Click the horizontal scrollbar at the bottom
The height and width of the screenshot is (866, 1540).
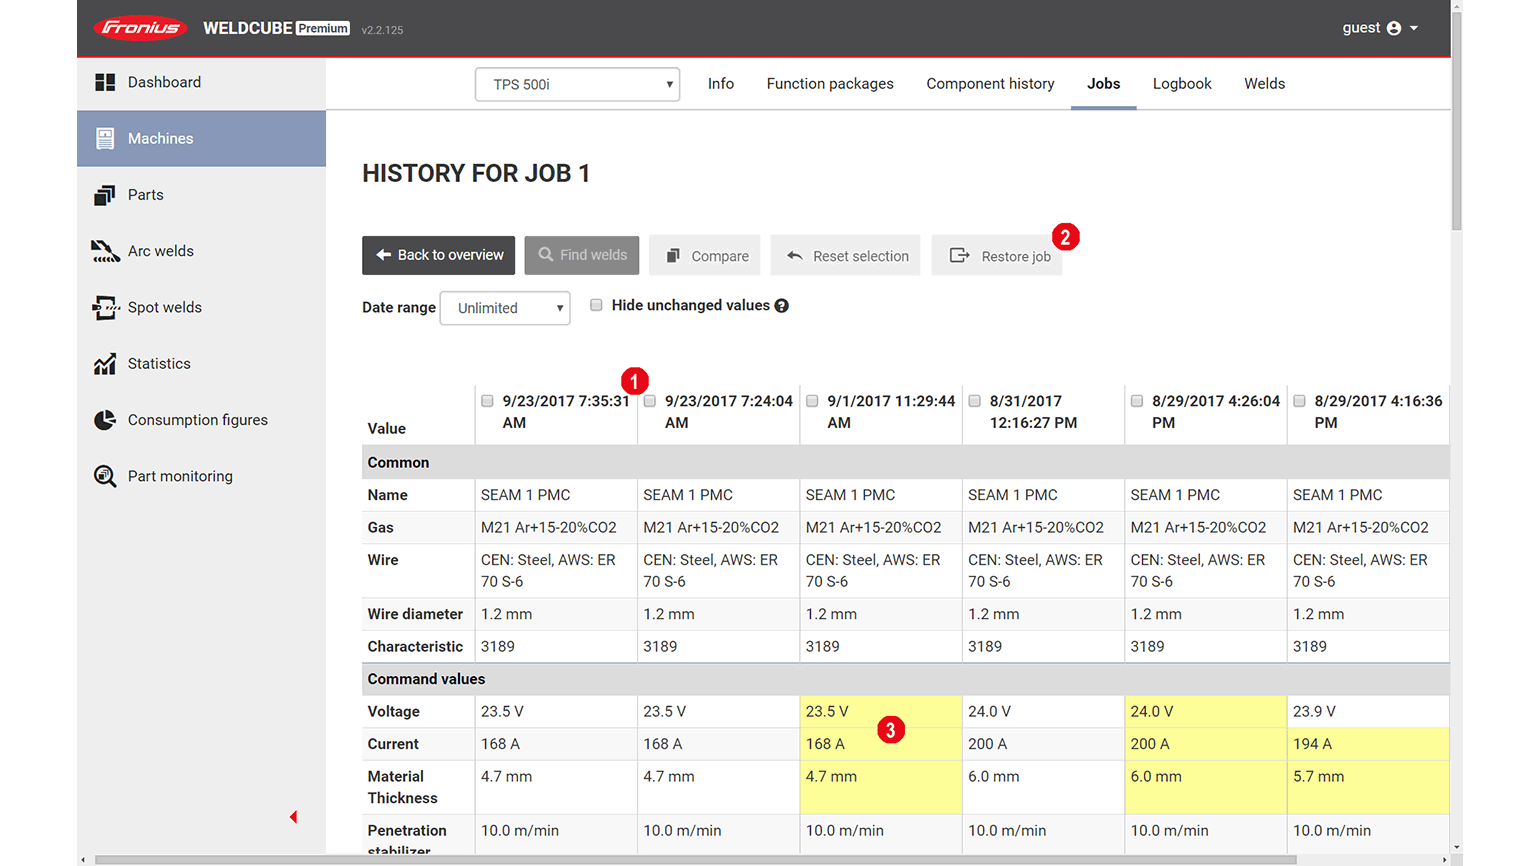pyautogui.click(x=695, y=859)
